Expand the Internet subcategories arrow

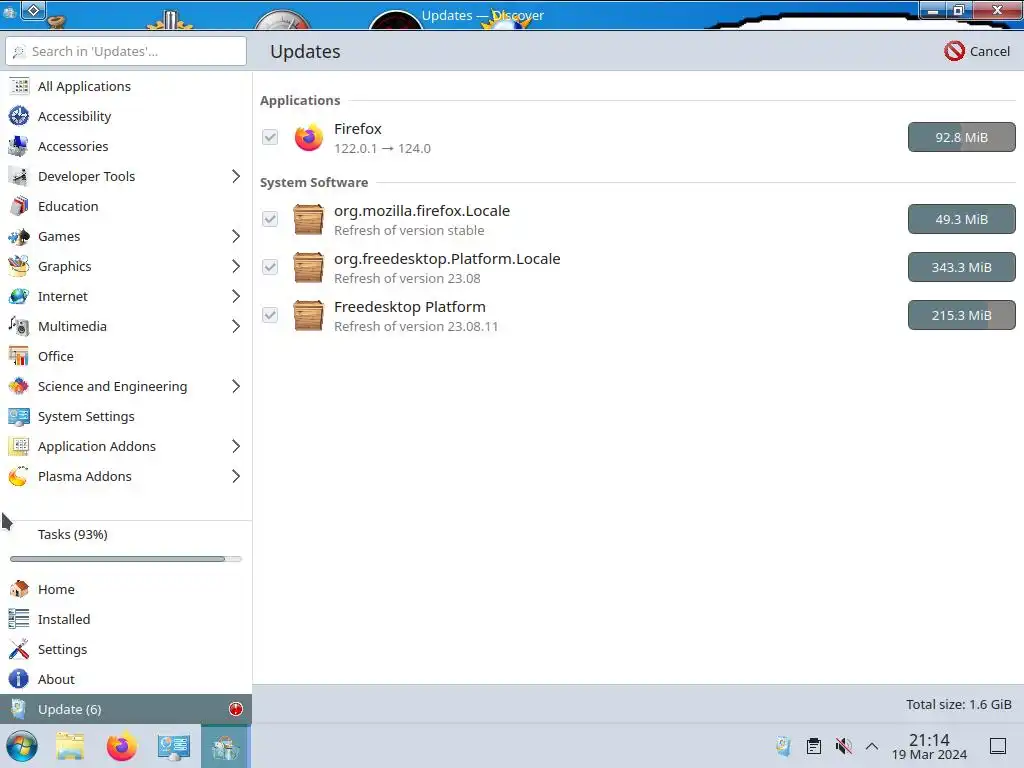[x=236, y=296]
